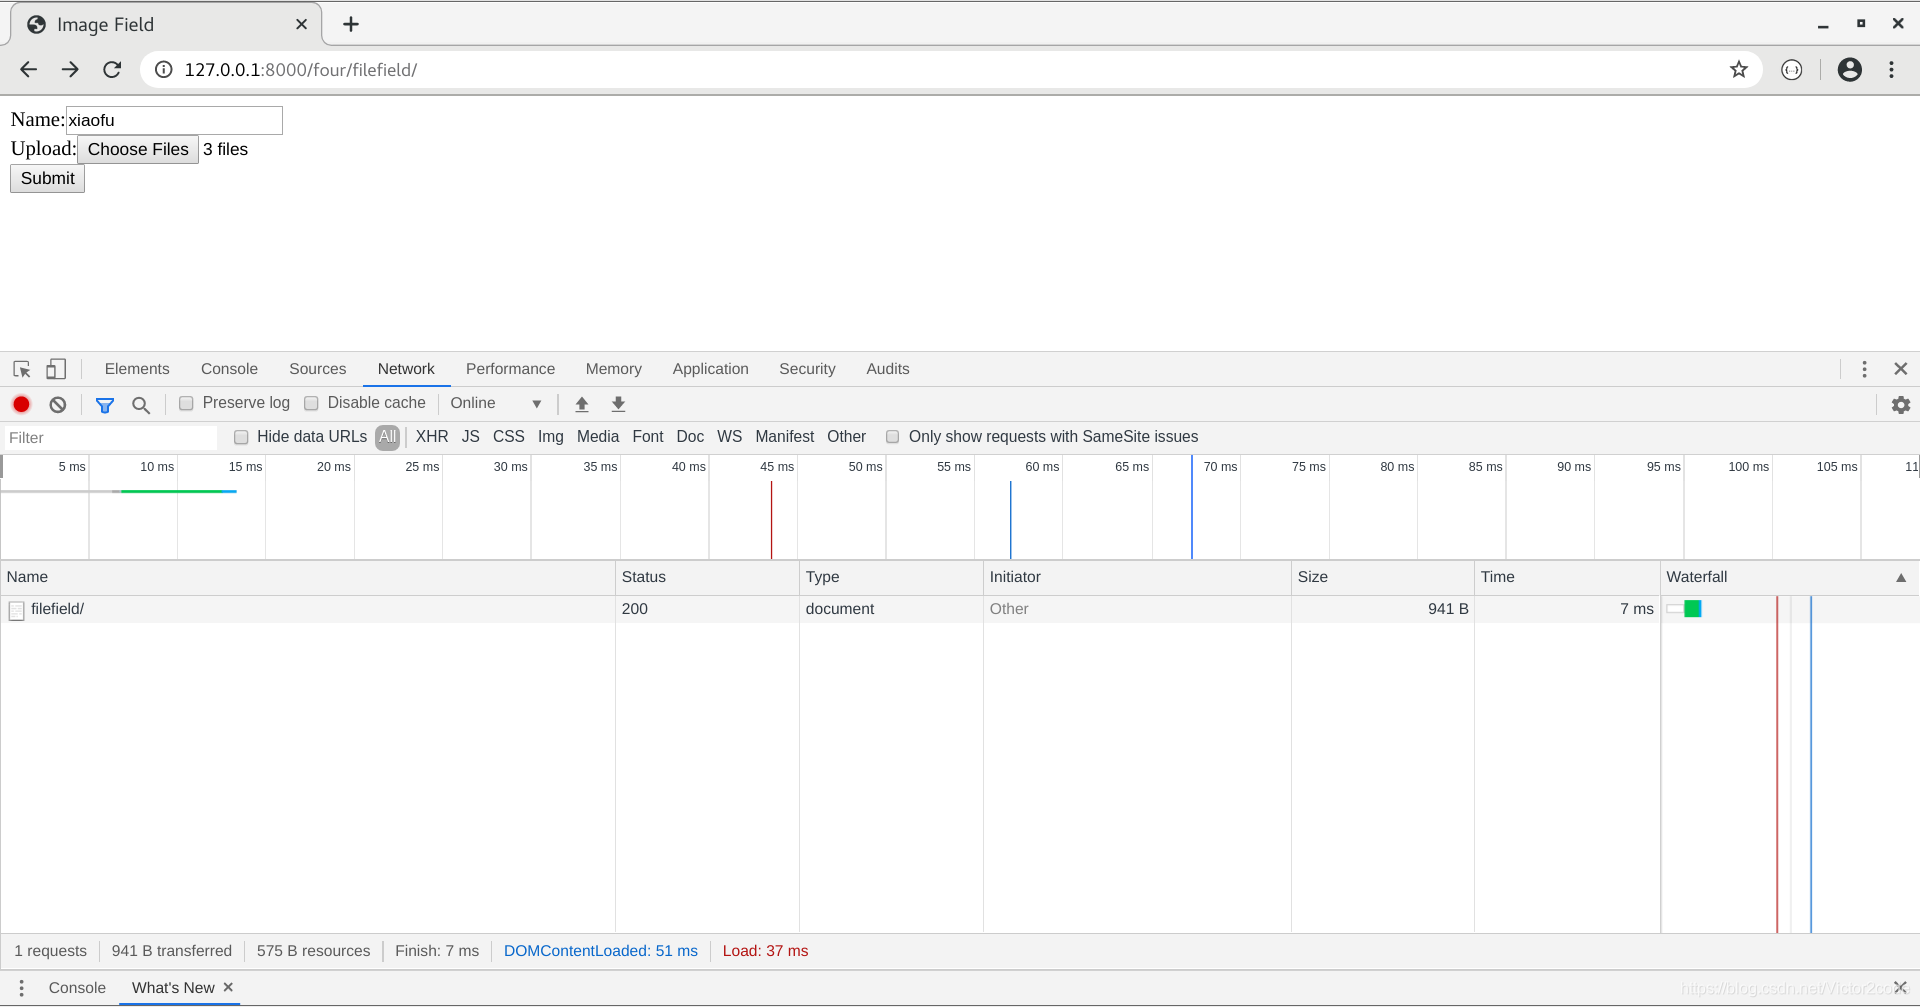This screenshot has height=1007, width=1920.
Task: Click the Name input with xiaofu
Action: (174, 120)
